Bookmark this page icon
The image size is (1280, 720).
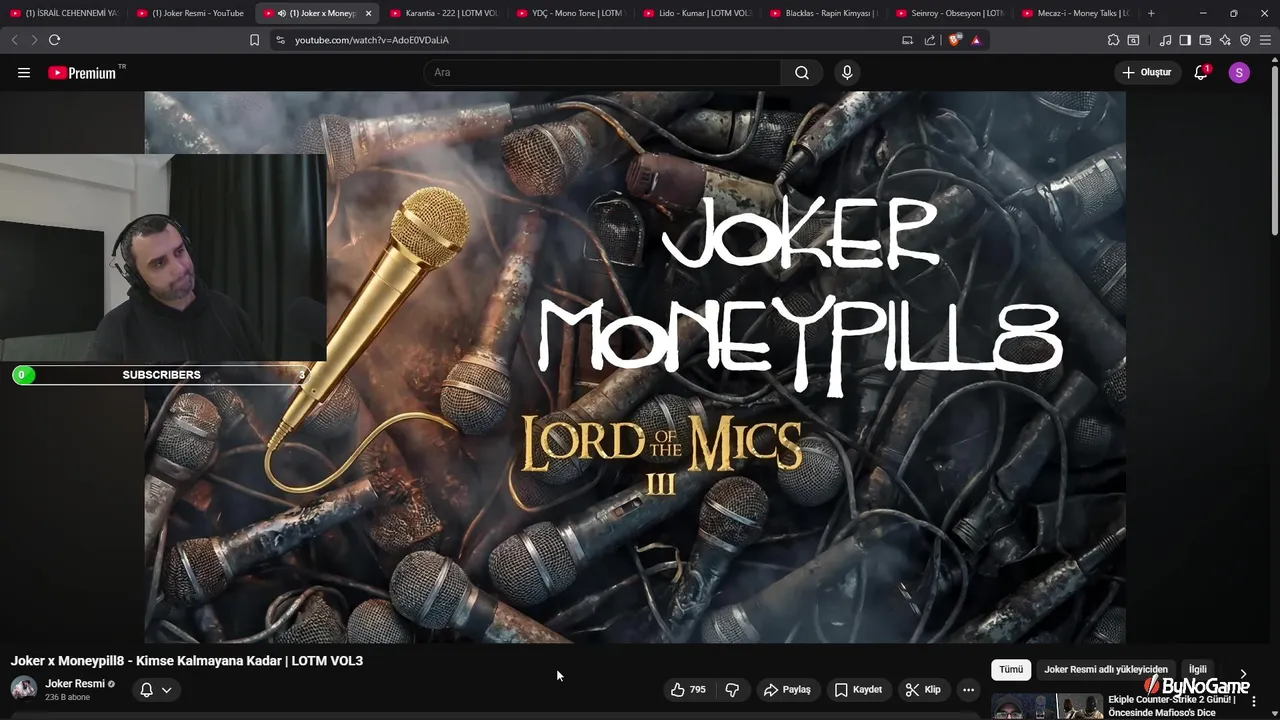point(254,40)
